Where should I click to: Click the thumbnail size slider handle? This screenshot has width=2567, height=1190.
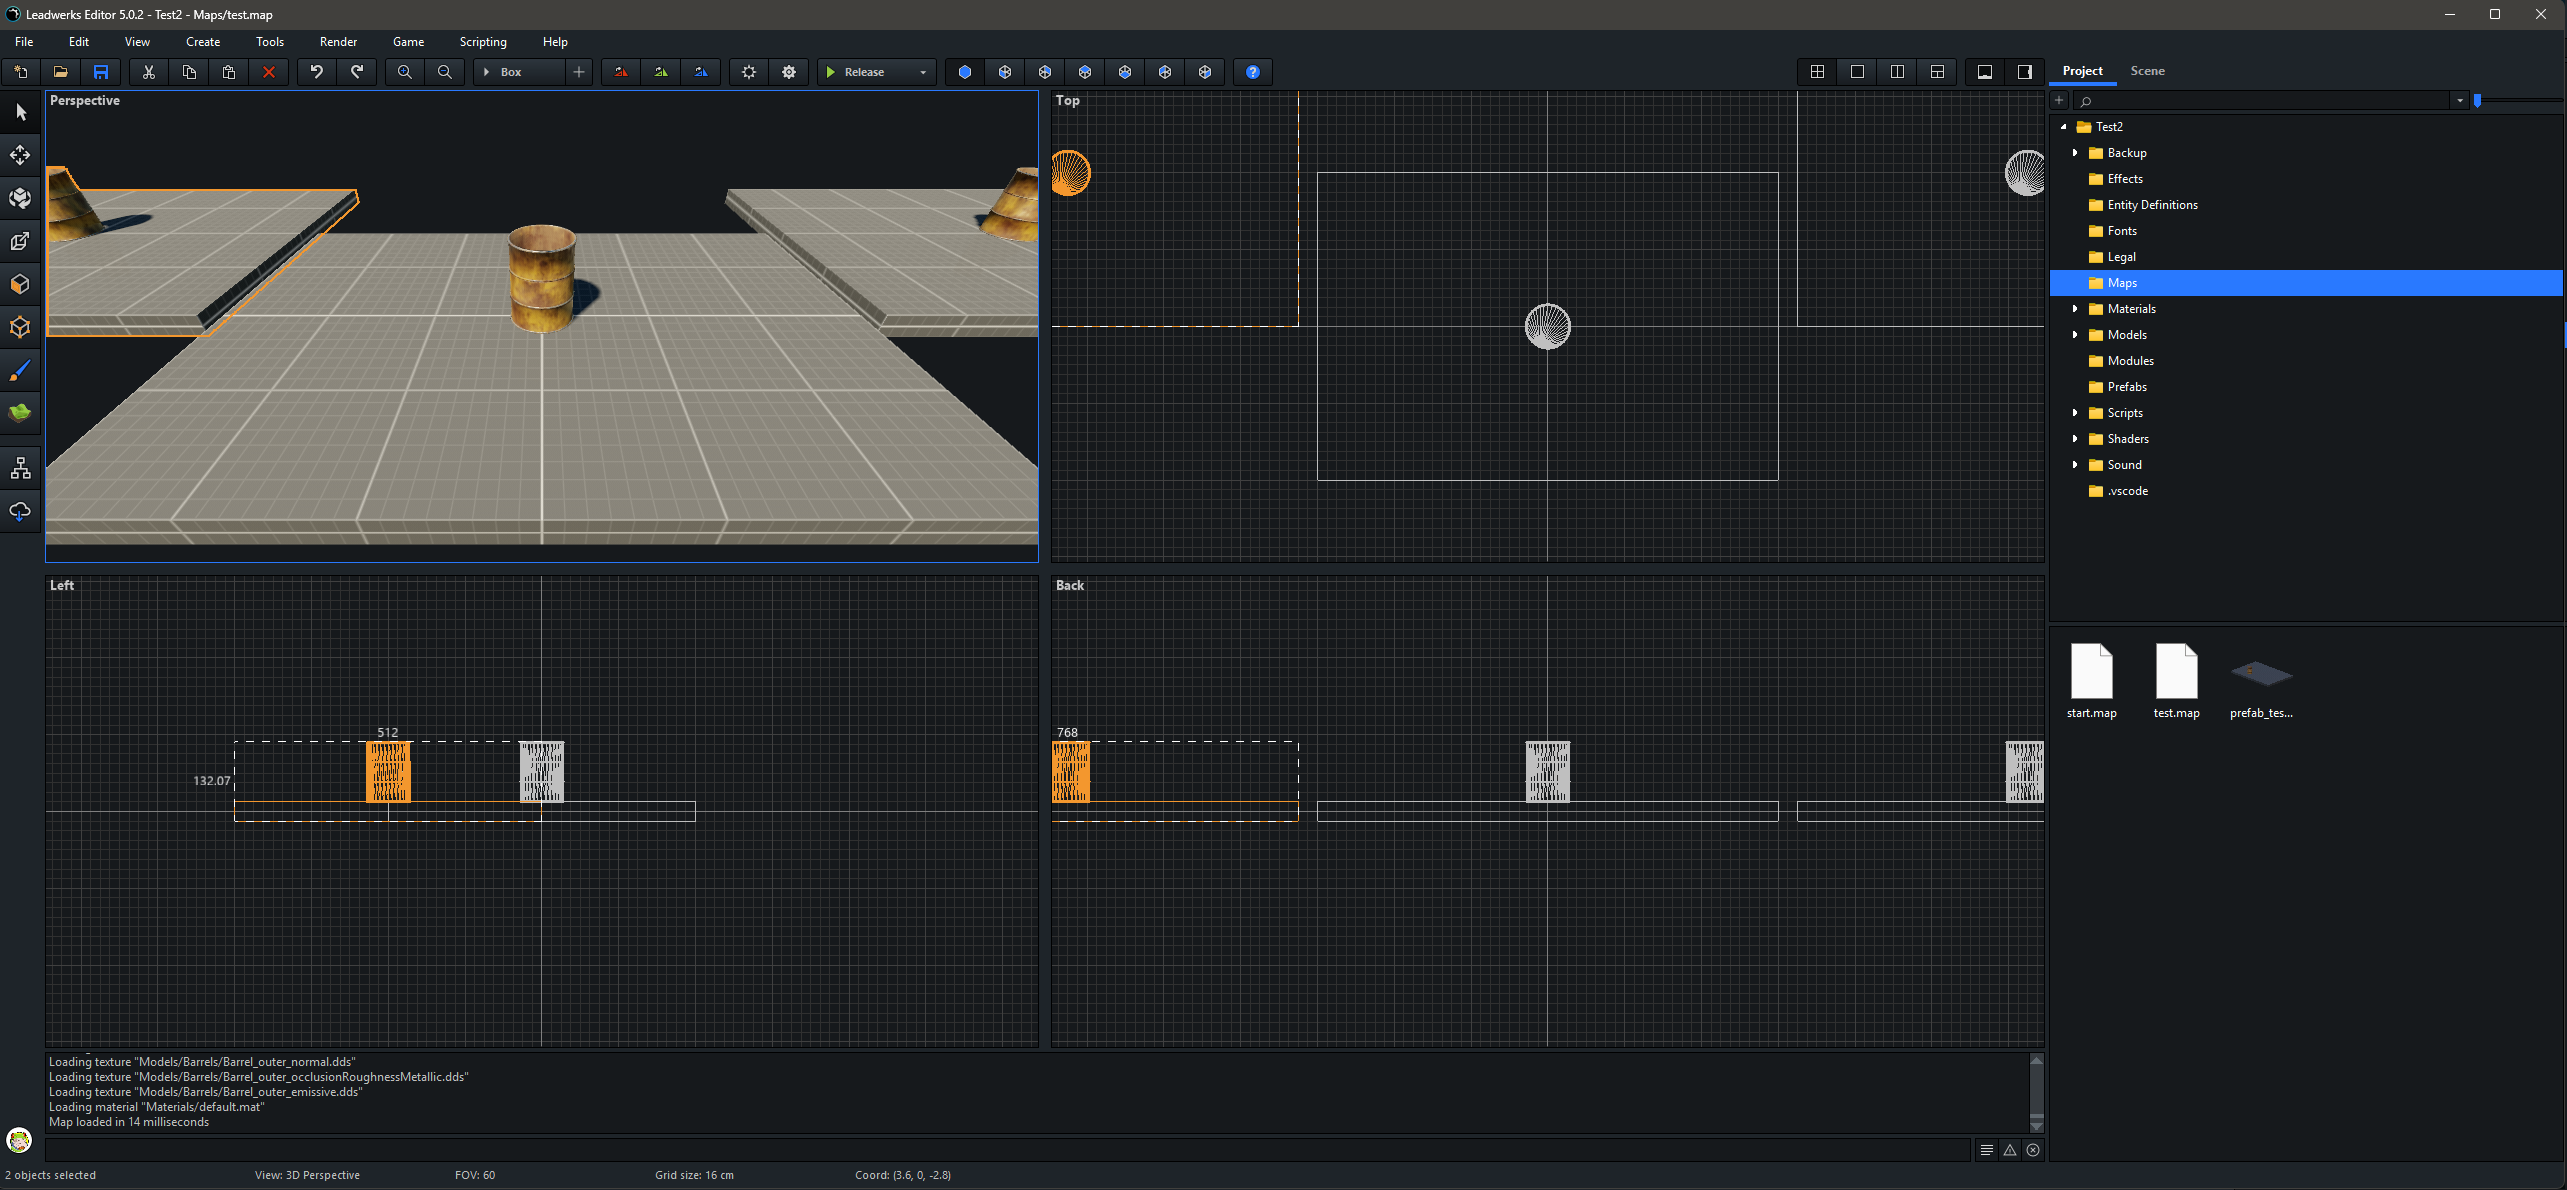click(2477, 100)
